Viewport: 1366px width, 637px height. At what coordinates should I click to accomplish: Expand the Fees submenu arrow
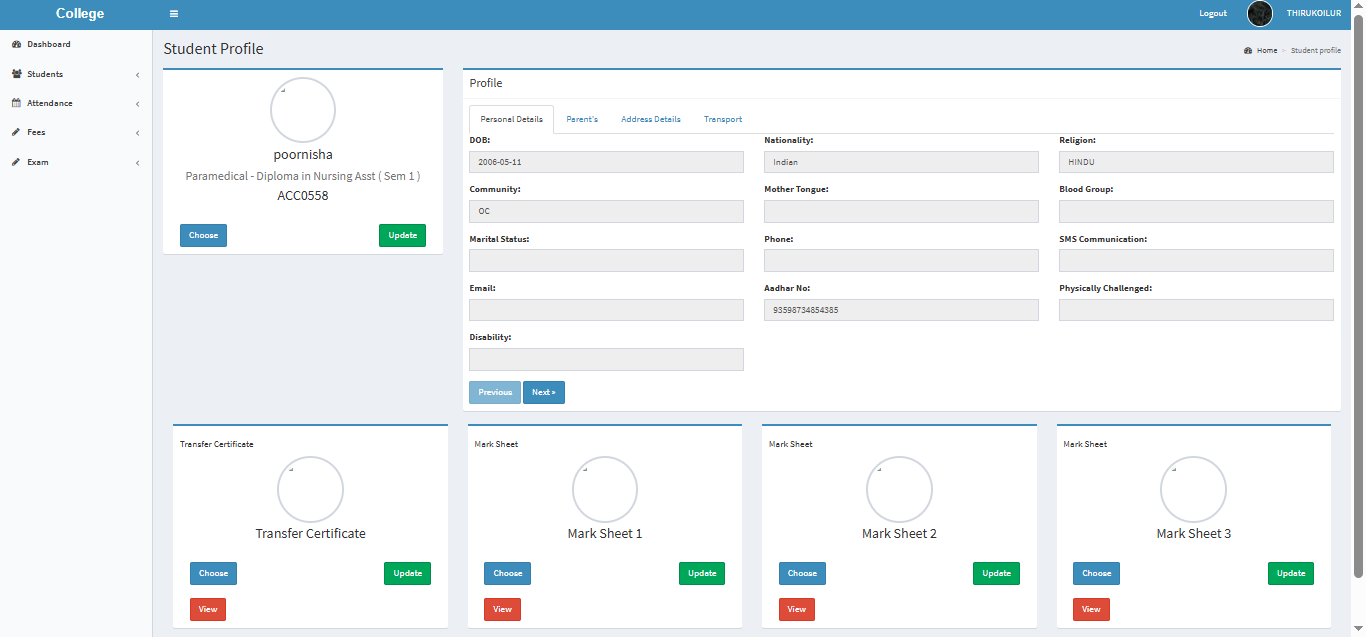coord(137,133)
